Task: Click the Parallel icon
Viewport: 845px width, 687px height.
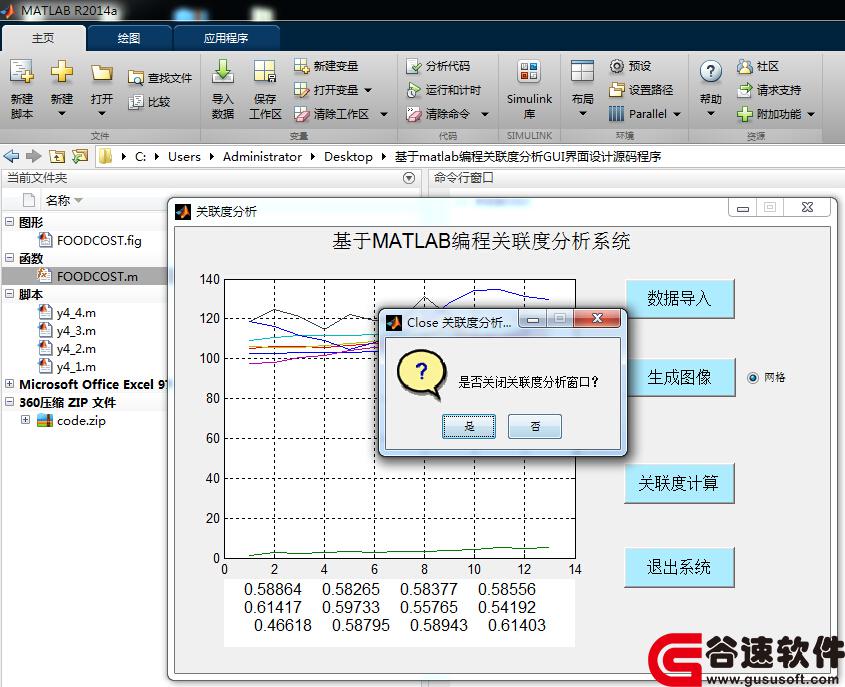Action: [617, 114]
